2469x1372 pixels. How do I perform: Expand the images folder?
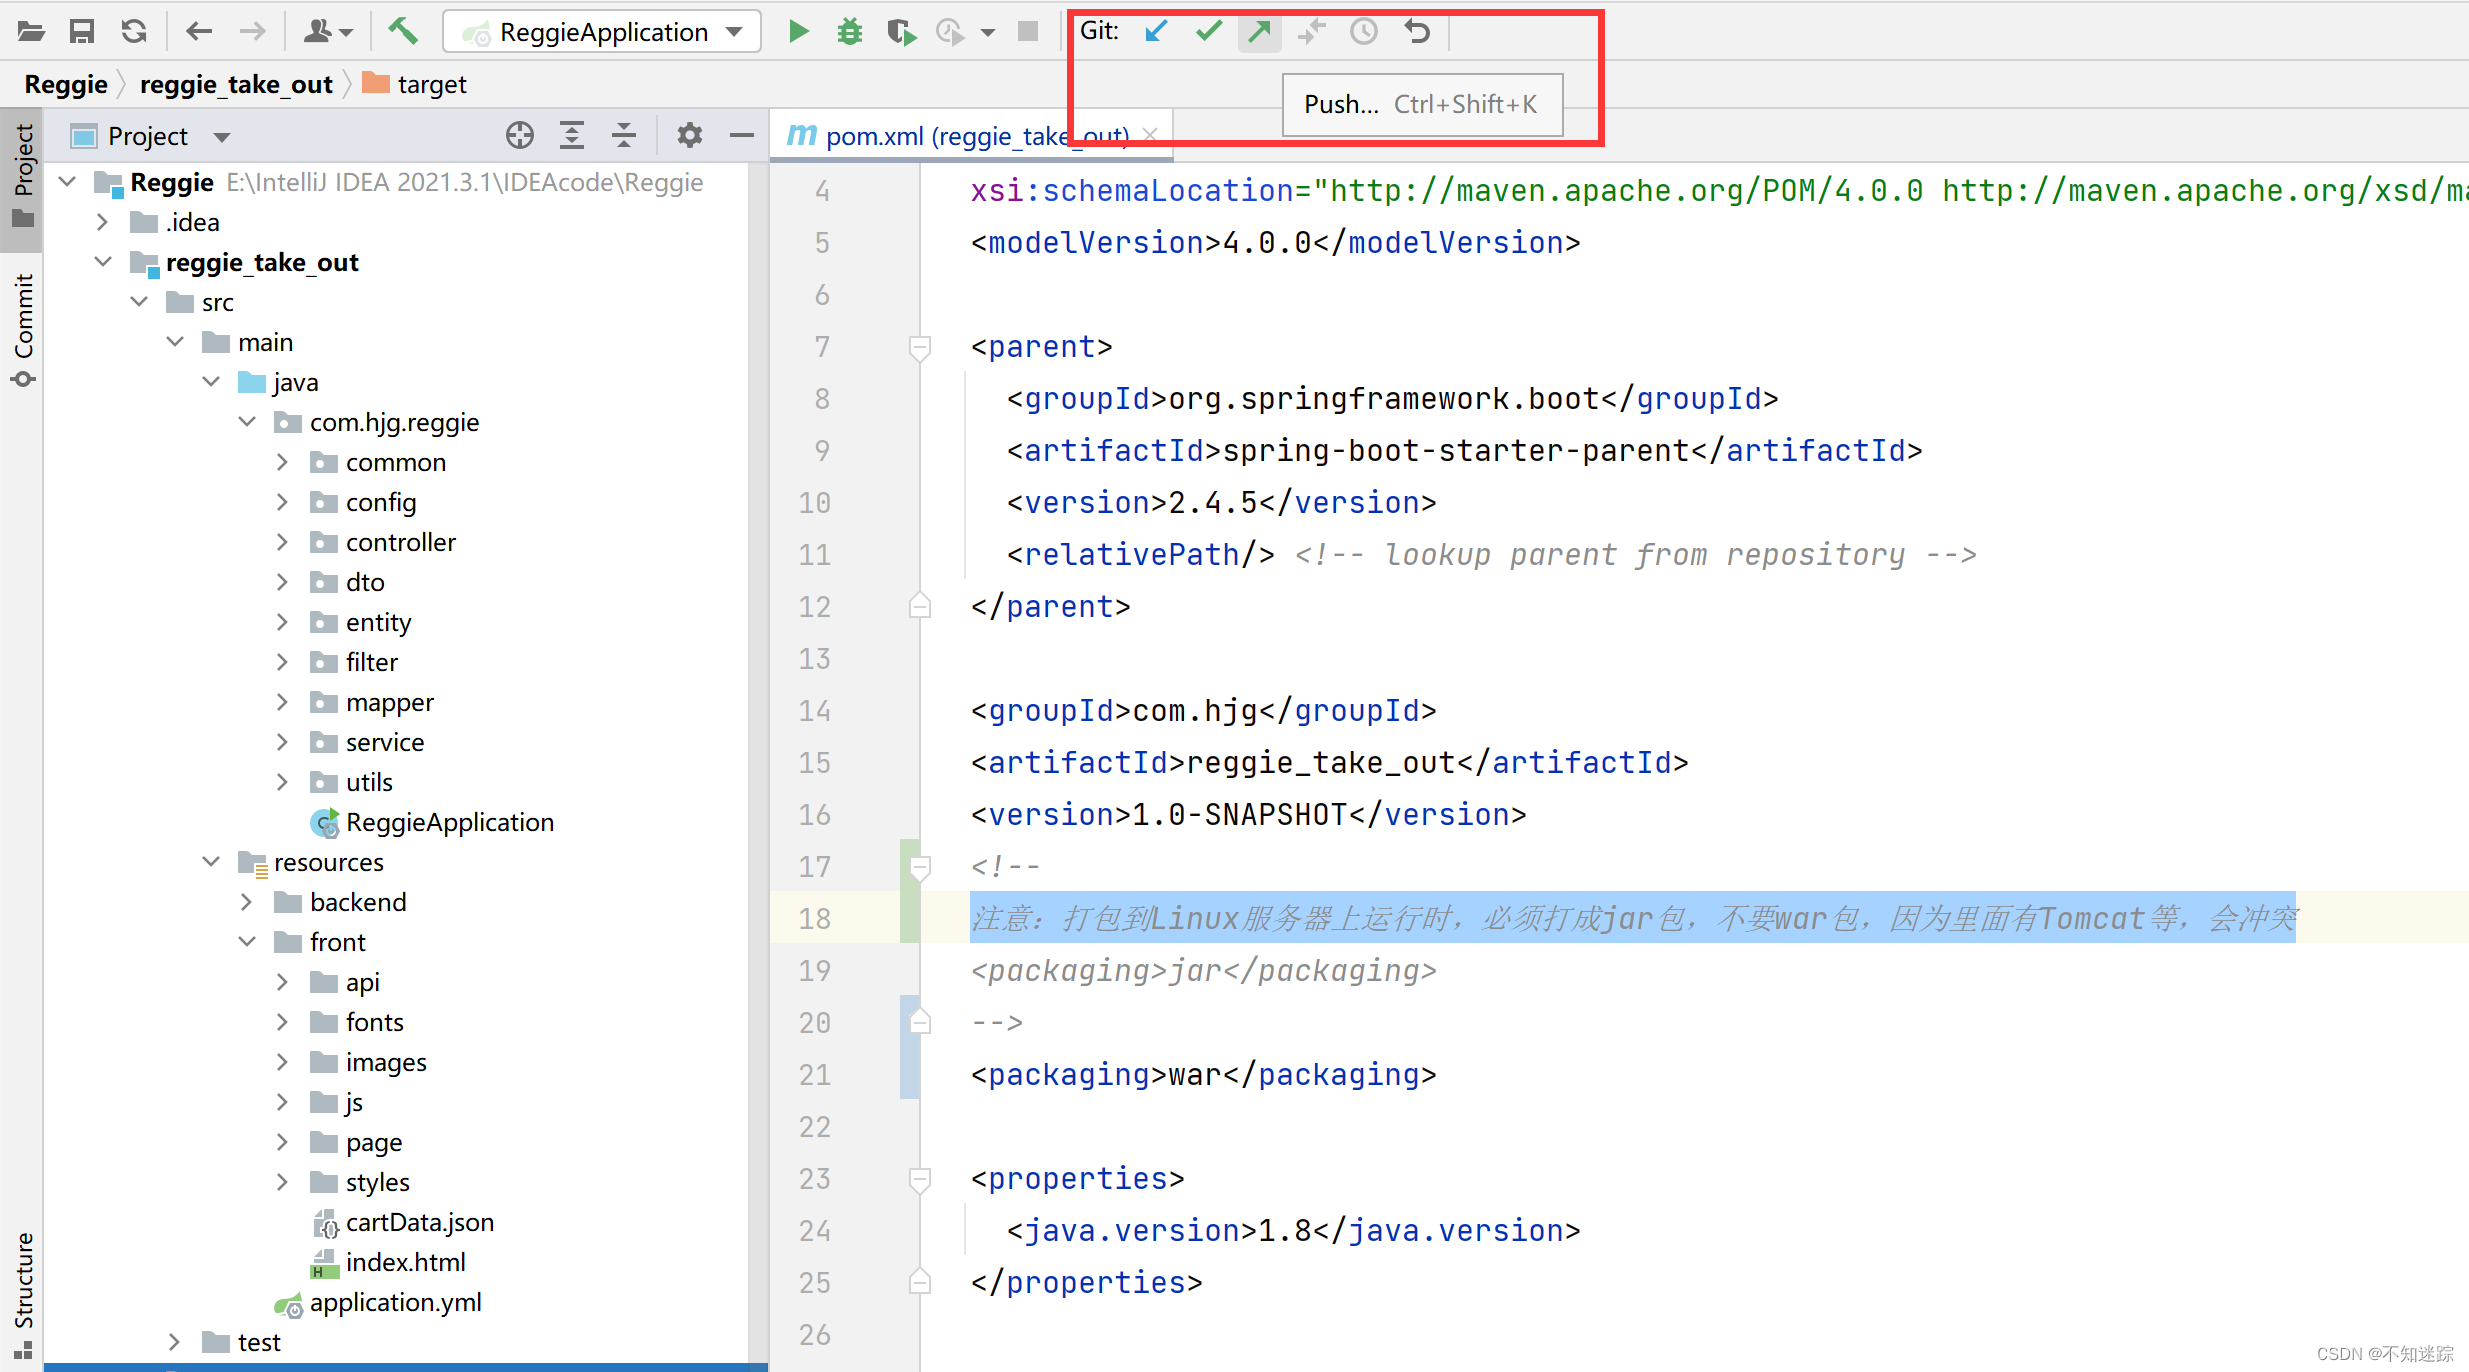click(282, 1062)
